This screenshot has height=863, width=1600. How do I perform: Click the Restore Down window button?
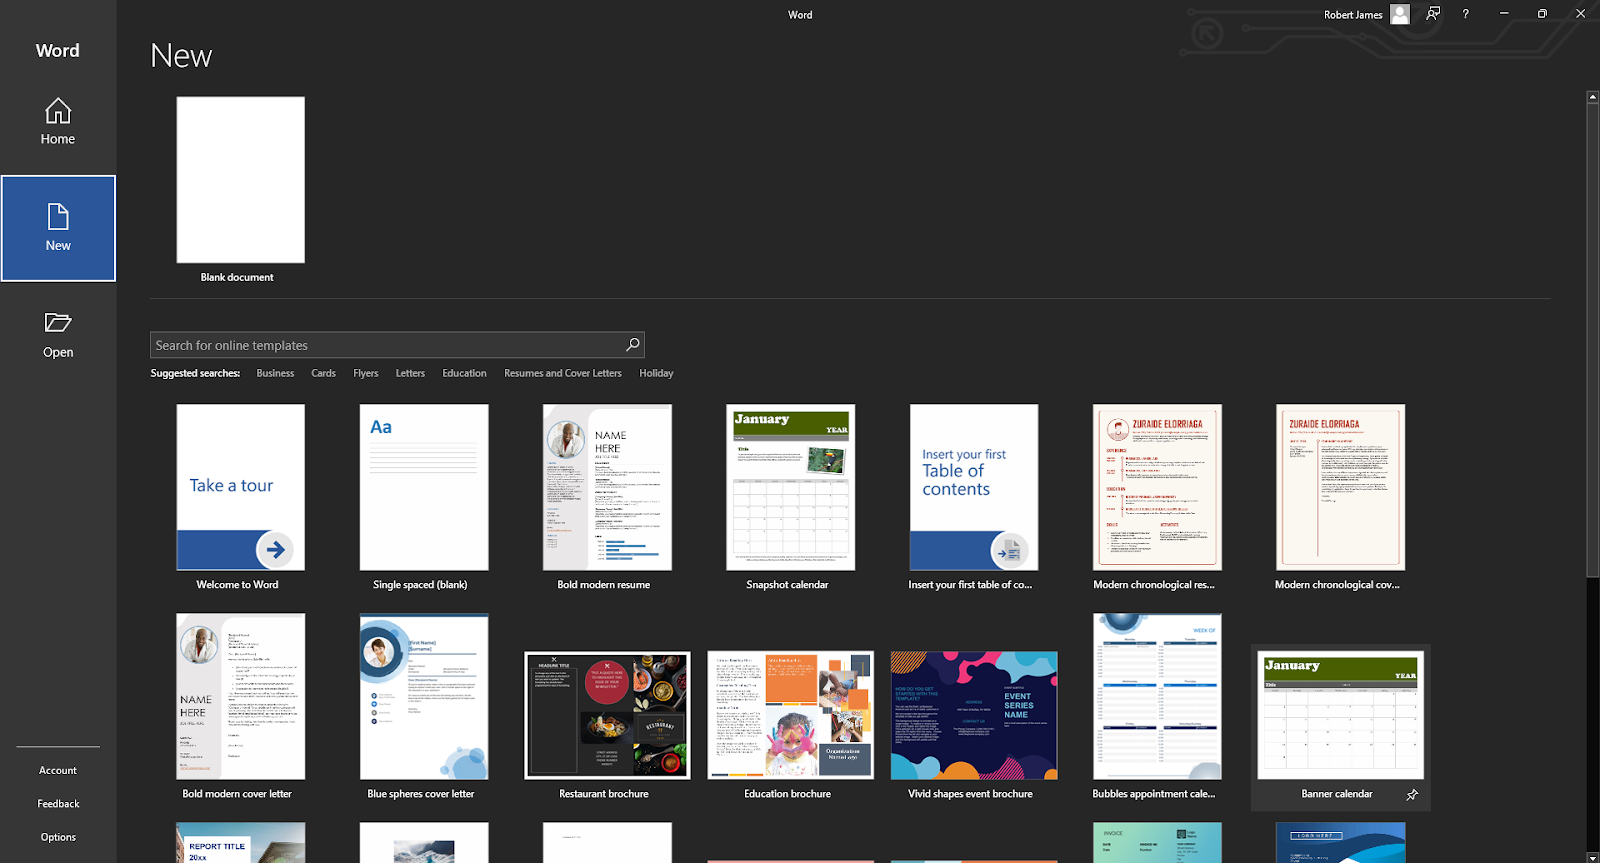1542,14
